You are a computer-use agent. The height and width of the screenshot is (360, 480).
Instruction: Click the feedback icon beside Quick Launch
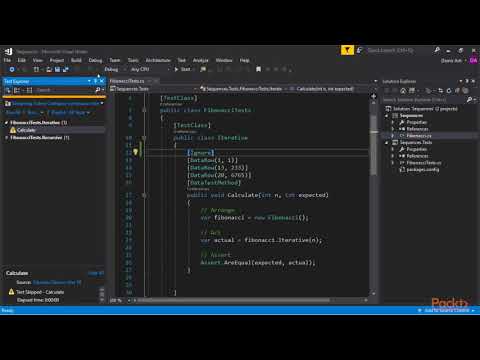tap(359, 51)
